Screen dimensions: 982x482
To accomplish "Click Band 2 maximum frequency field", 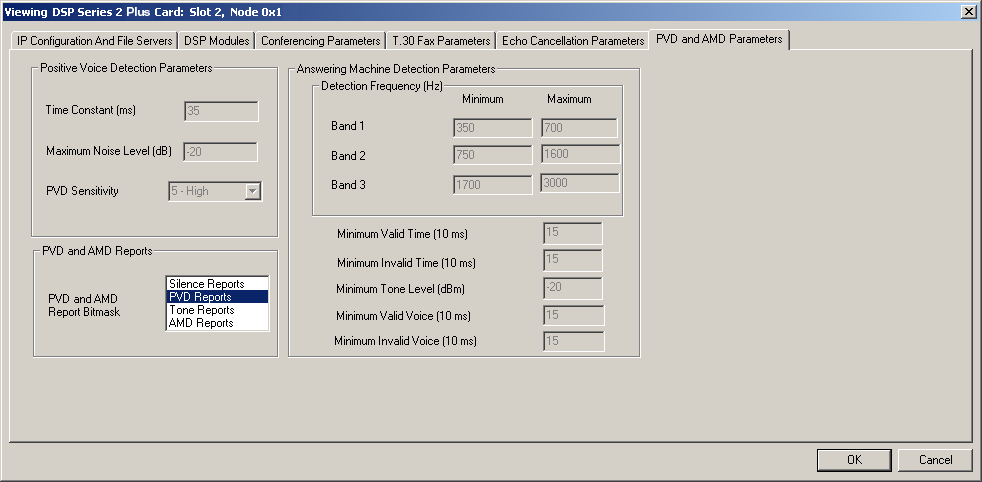I will click(x=580, y=154).
